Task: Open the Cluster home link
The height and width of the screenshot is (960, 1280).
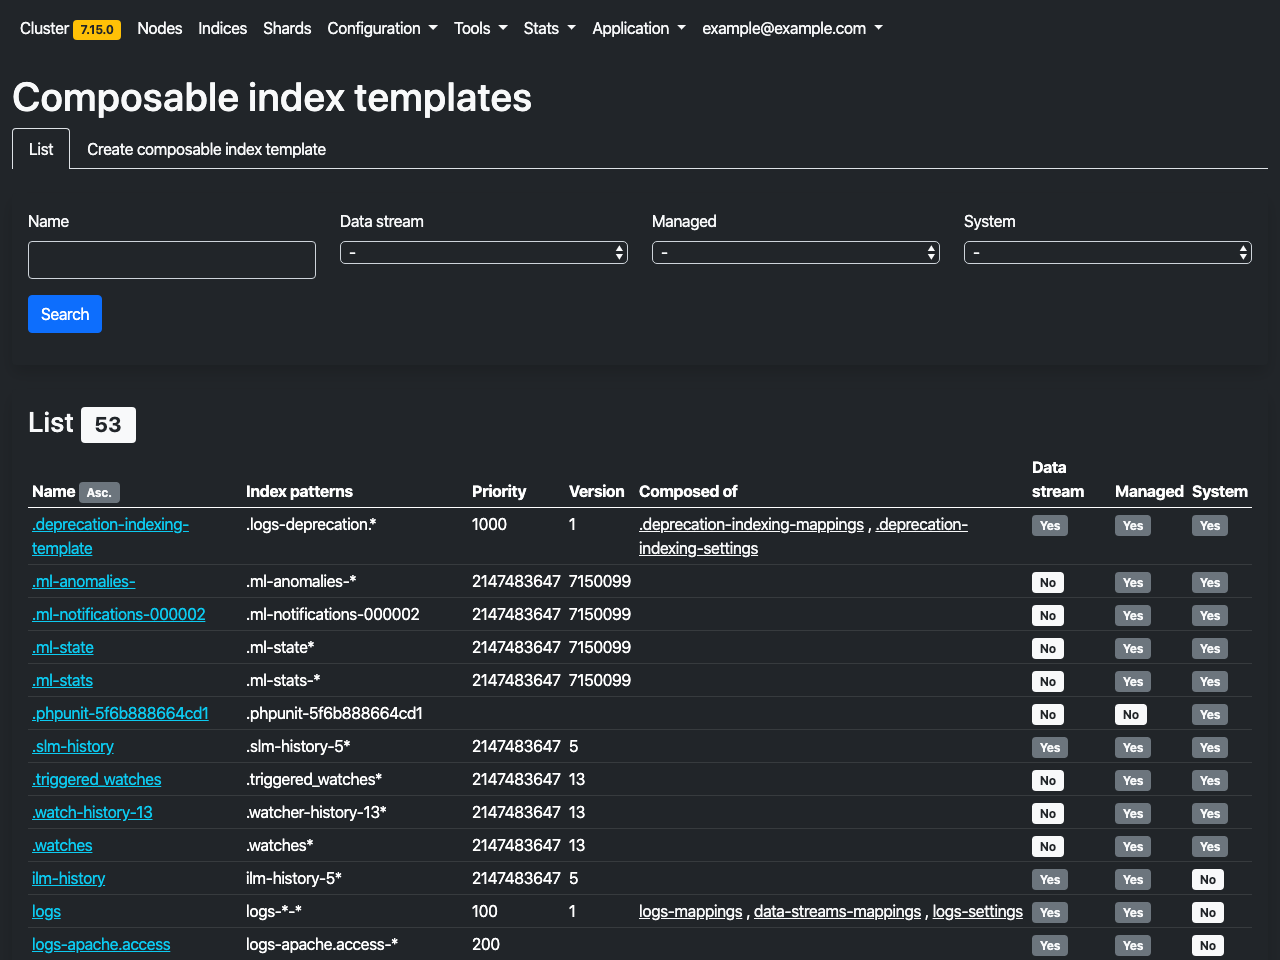Action: (44, 28)
